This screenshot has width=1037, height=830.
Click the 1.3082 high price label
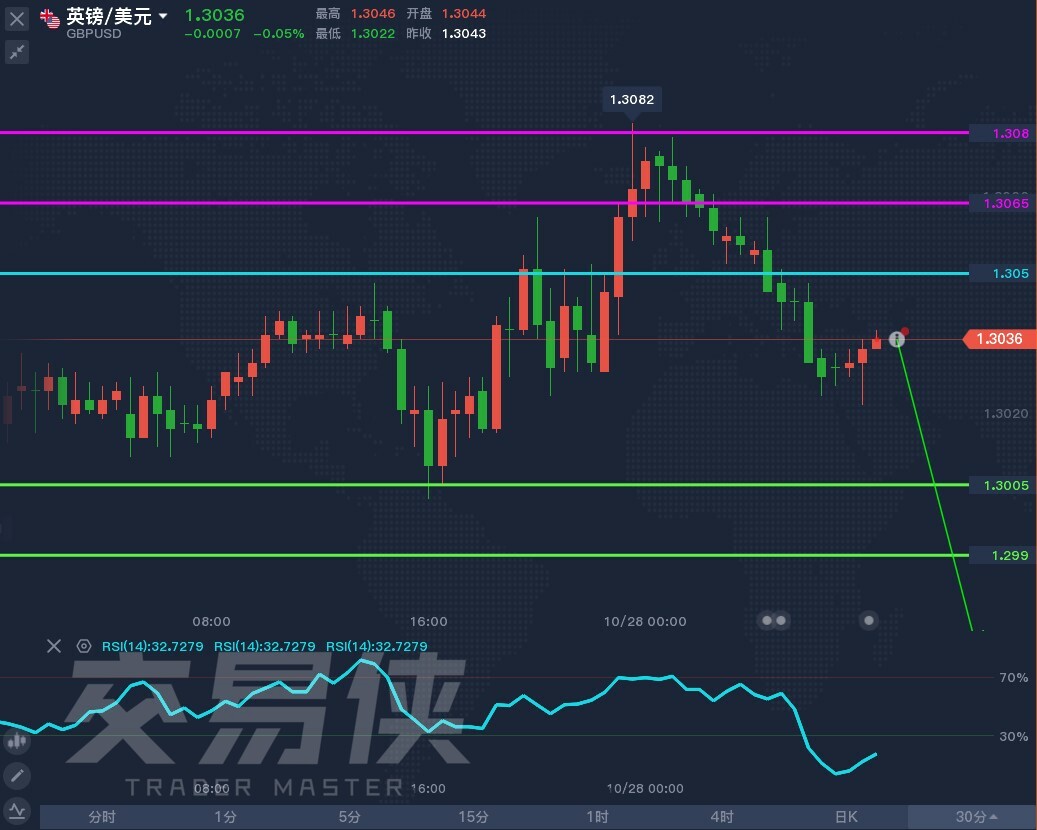tap(632, 100)
